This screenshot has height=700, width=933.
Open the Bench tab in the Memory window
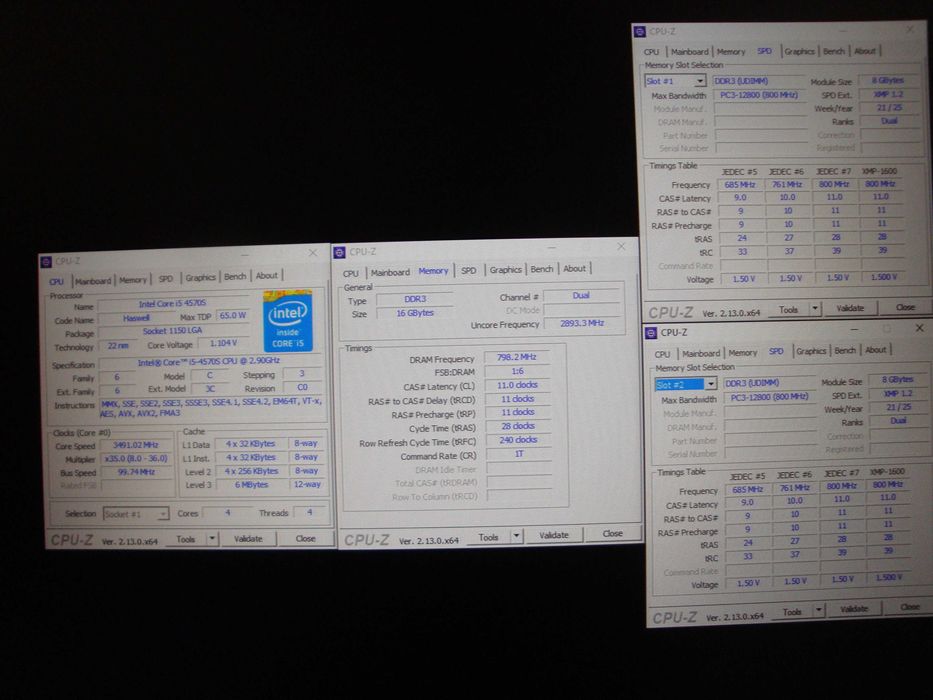tap(542, 269)
